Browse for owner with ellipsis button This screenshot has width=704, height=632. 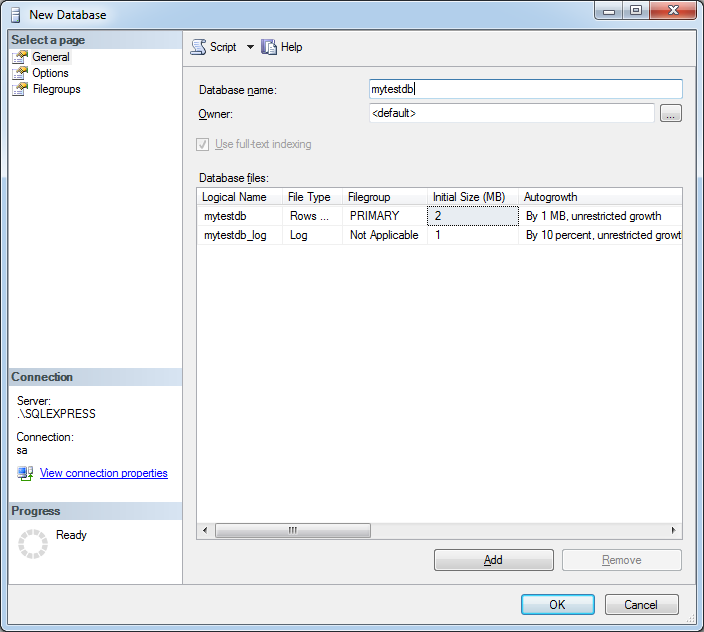tap(671, 113)
